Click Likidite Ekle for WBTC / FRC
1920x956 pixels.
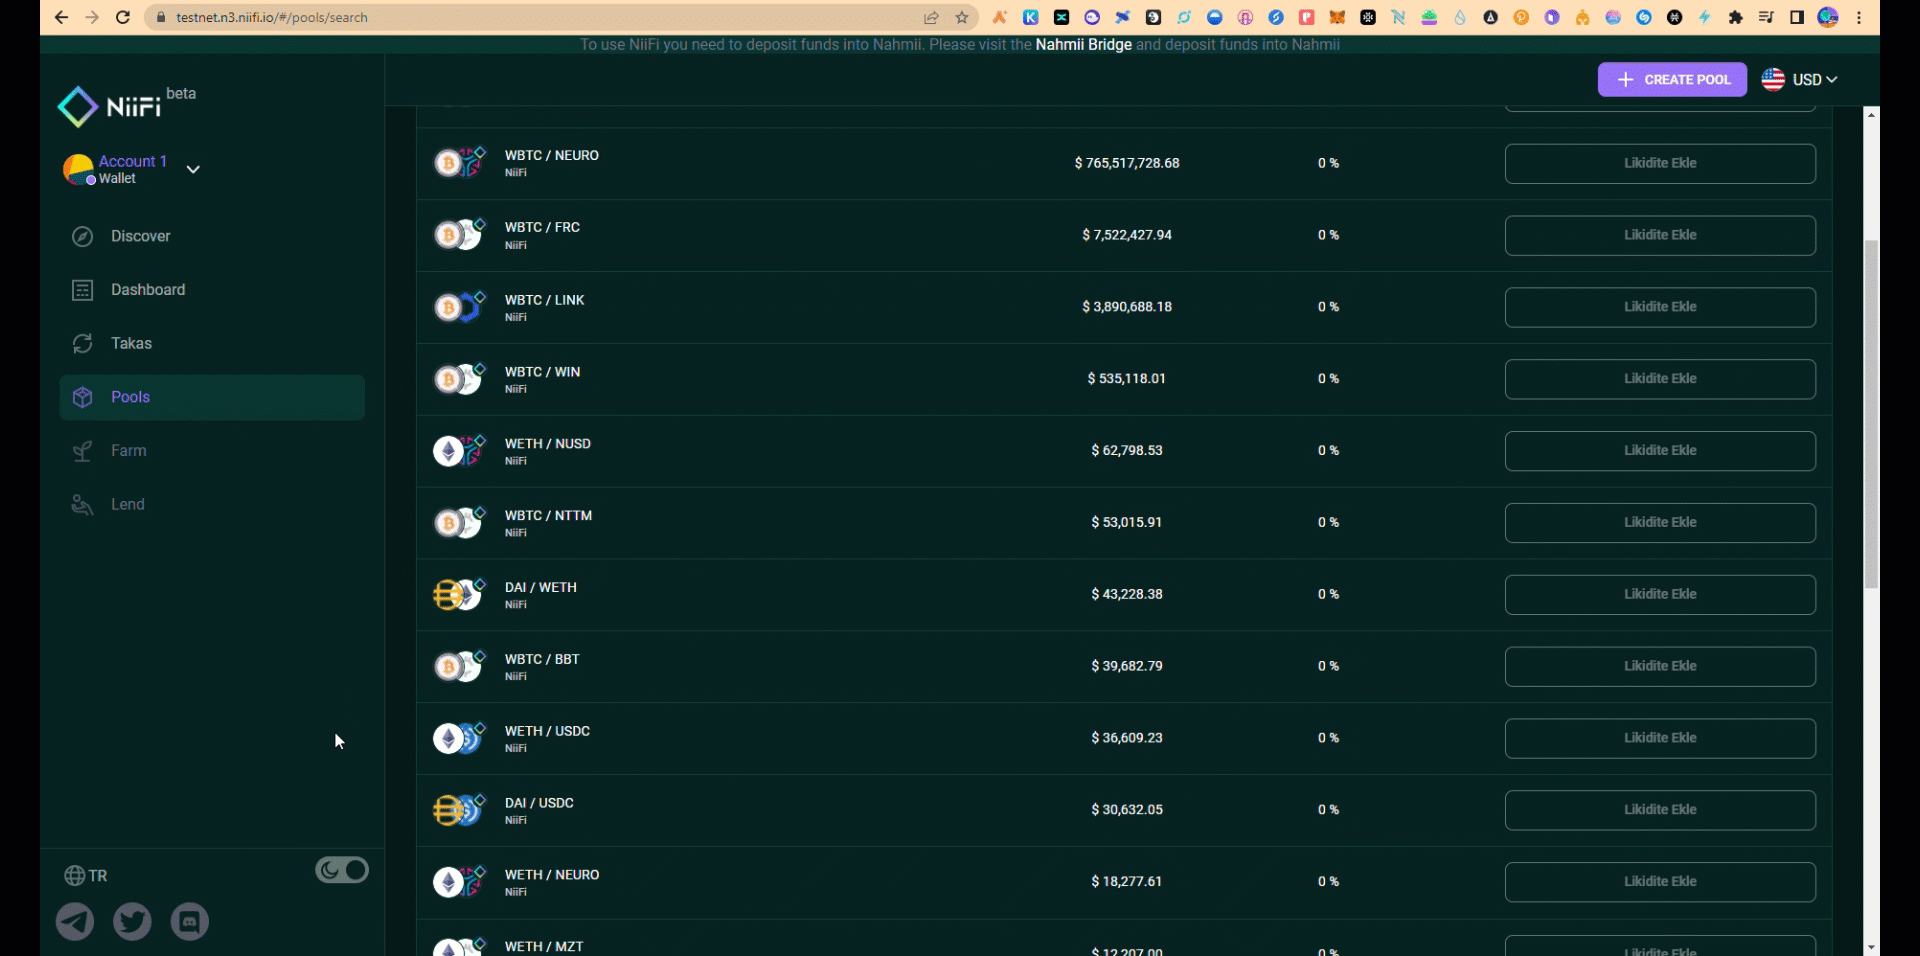pyautogui.click(x=1660, y=235)
